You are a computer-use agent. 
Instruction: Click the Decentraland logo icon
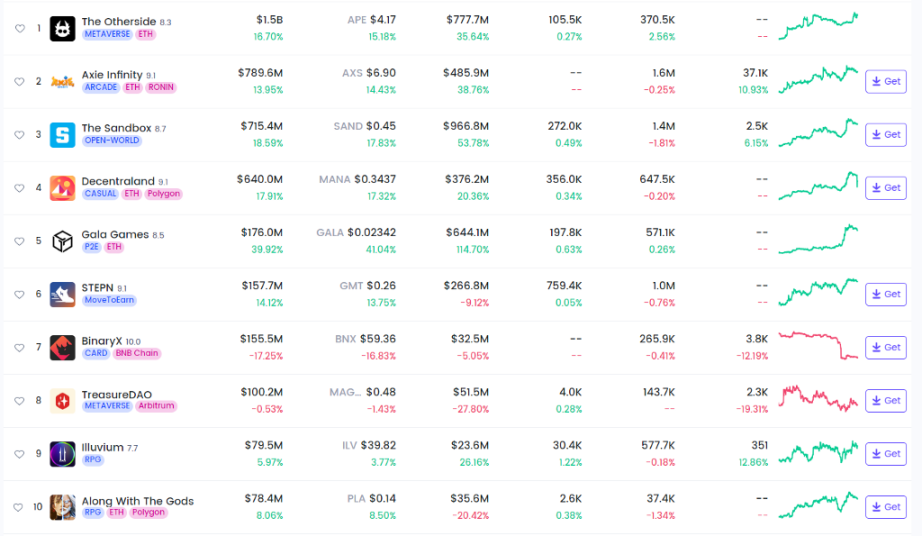point(63,187)
